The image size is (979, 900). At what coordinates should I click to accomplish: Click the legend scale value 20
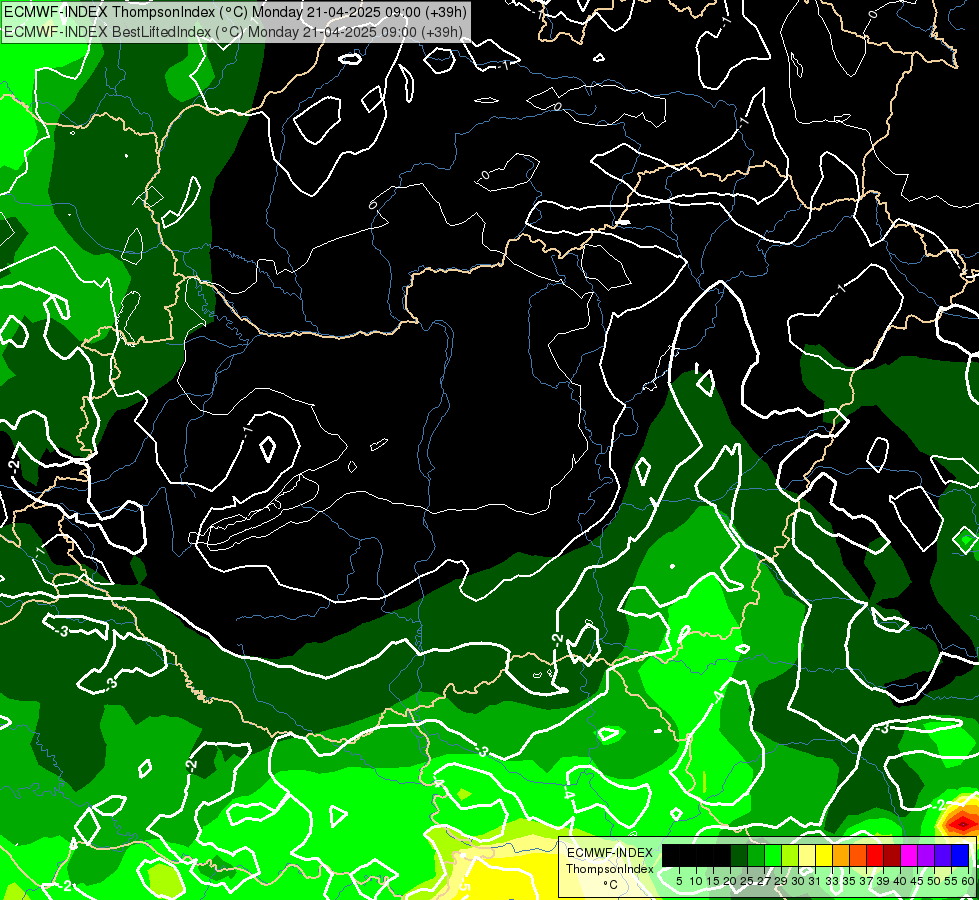tap(730, 881)
